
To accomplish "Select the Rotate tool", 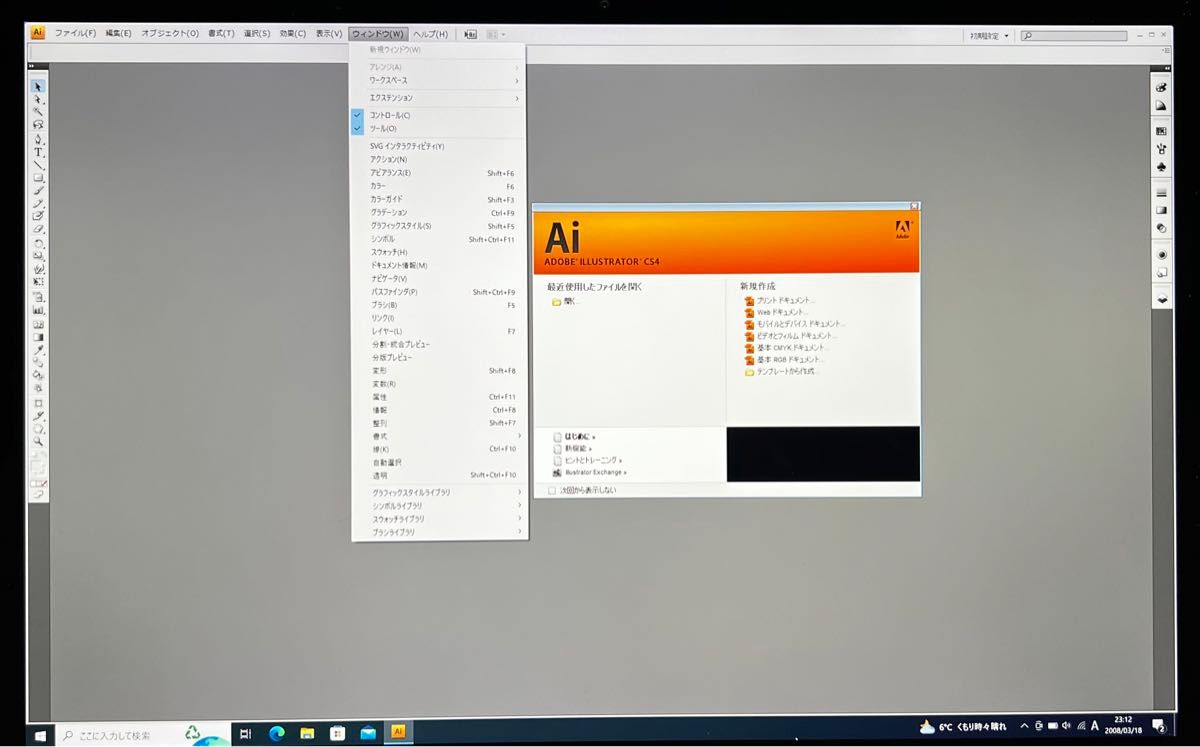I will pyautogui.click(x=38, y=243).
